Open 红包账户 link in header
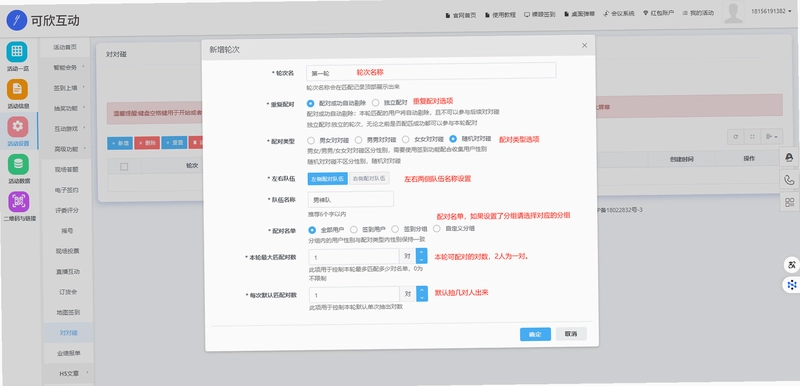800x386 pixels. pos(658,13)
